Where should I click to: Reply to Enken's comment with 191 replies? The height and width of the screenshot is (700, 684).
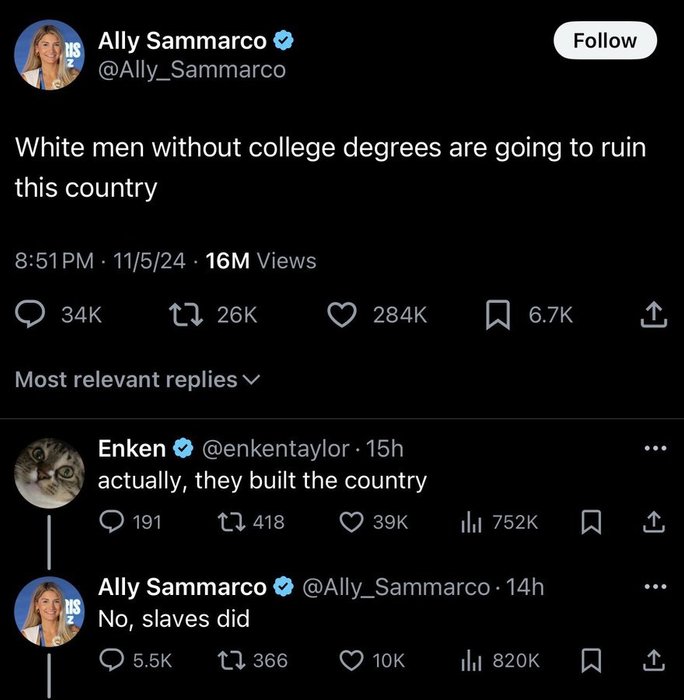tap(111, 522)
